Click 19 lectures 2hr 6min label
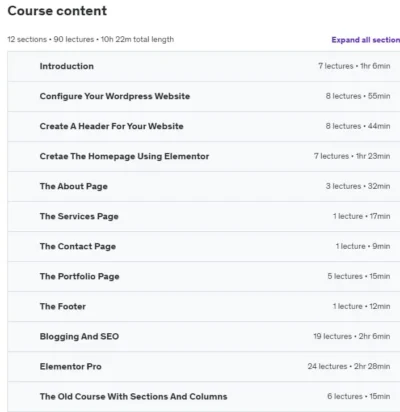This screenshot has height=412, width=400. point(352,336)
